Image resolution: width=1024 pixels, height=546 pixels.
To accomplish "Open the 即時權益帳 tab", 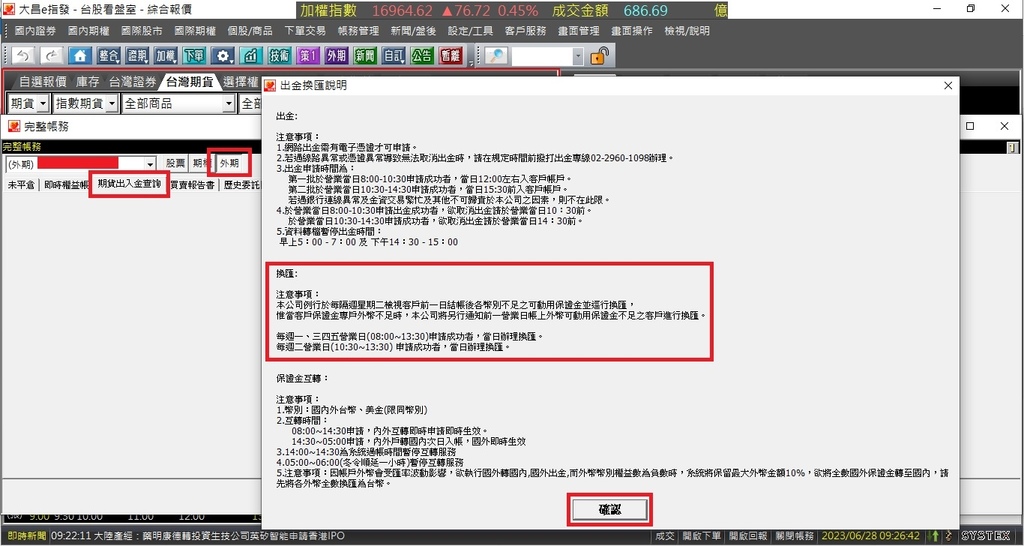I will 67,185.
